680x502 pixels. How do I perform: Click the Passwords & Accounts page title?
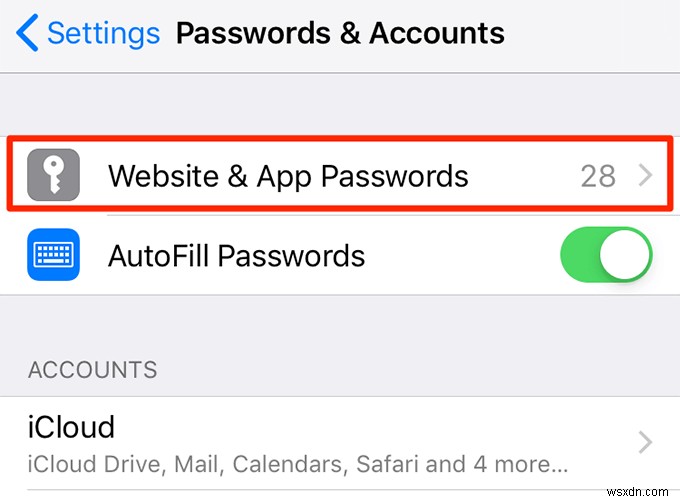click(340, 33)
